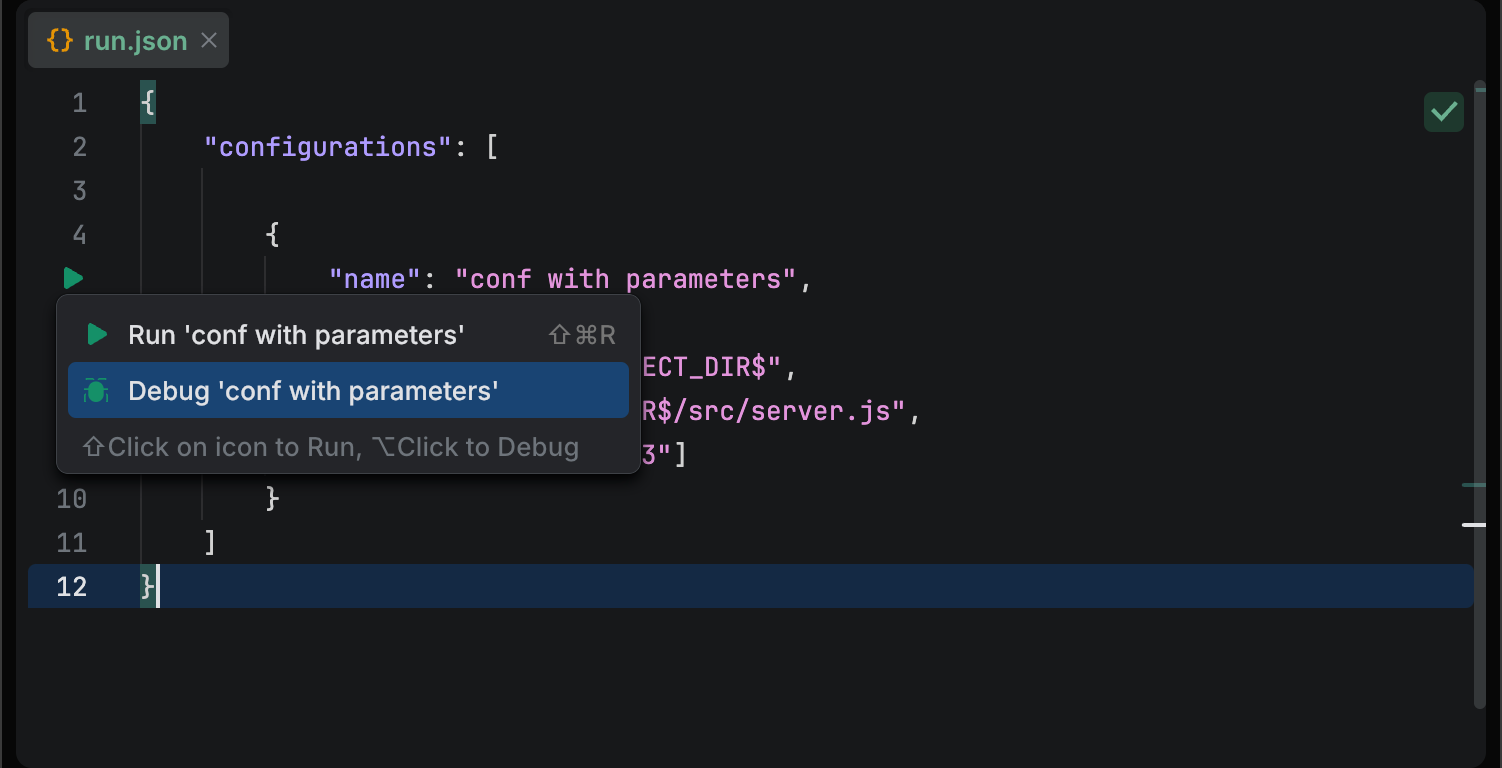Viewport: 1502px width, 768px height.
Task: Click the opening brace on line 4
Action: 272,235
